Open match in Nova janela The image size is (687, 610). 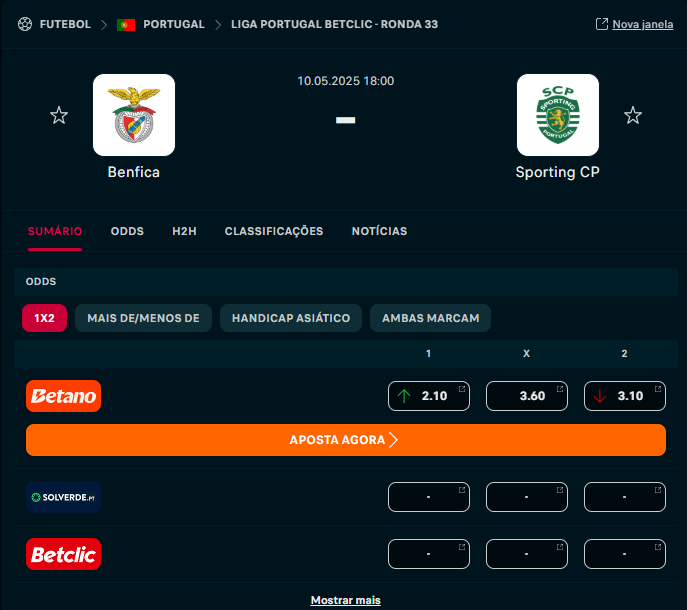tap(642, 25)
